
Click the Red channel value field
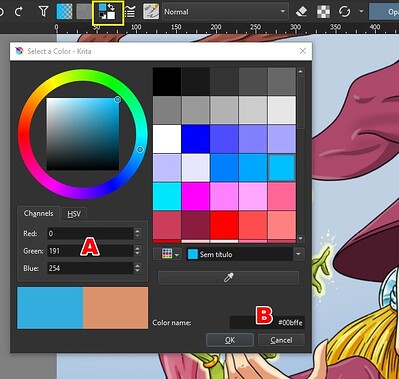coord(91,233)
